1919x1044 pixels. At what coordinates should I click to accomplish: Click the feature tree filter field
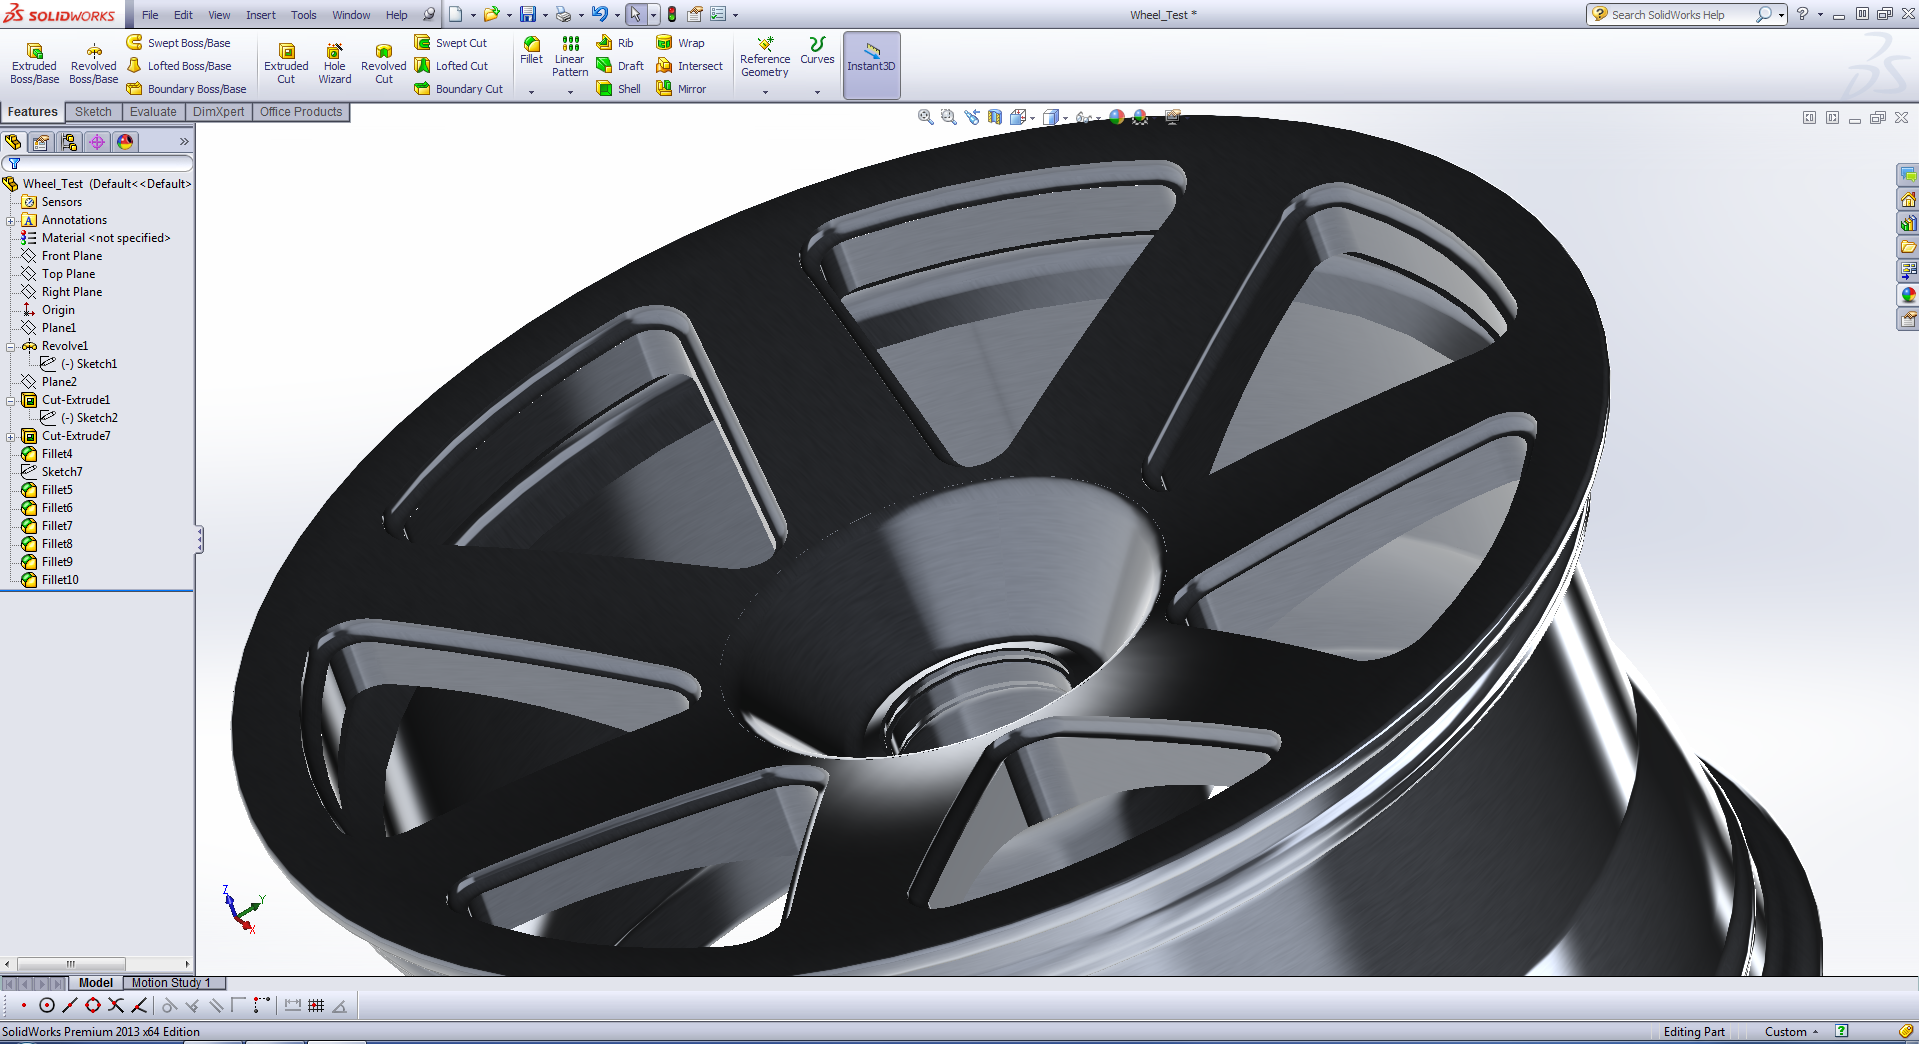point(98,163)
